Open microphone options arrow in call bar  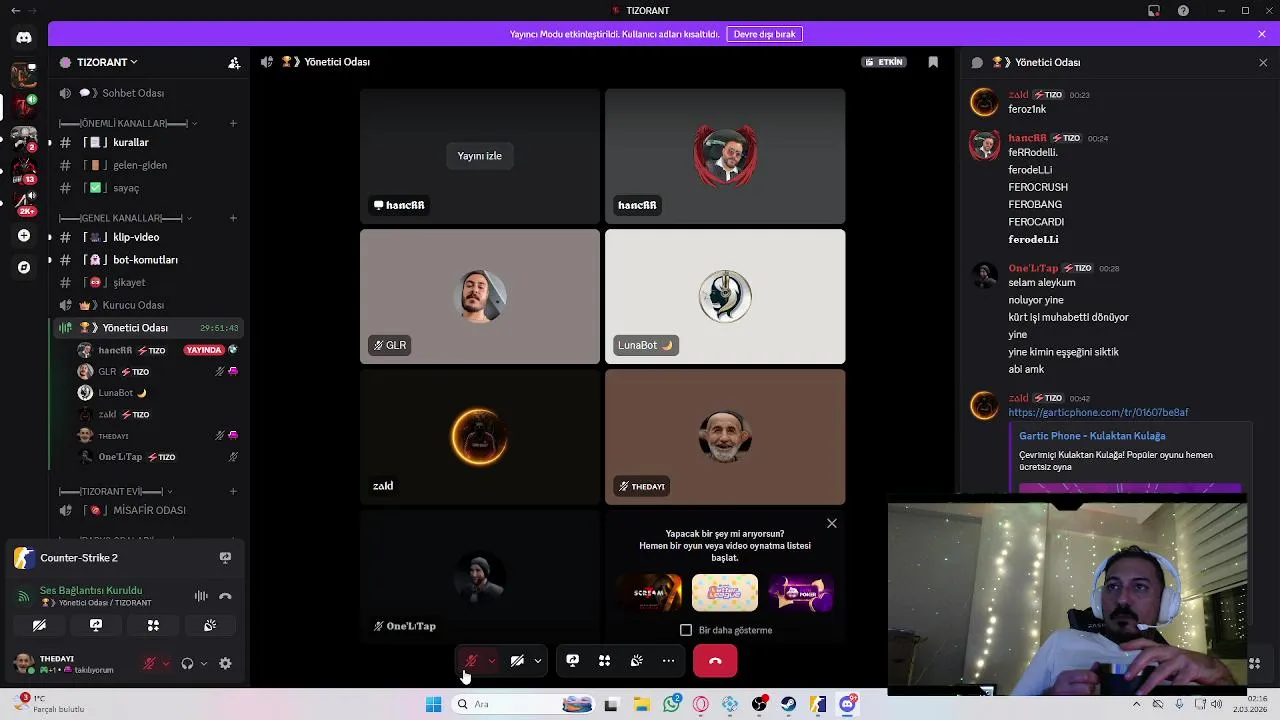[x=491, y=661]
